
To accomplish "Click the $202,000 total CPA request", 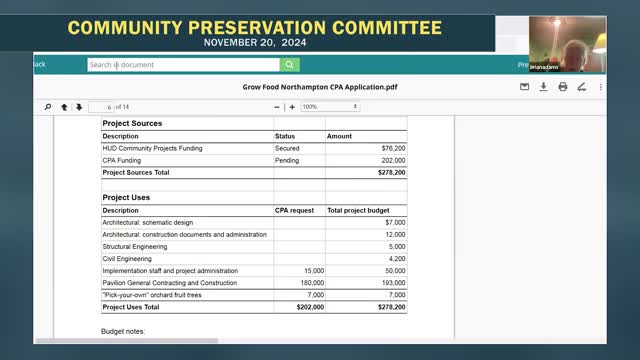I will (310, 307).
